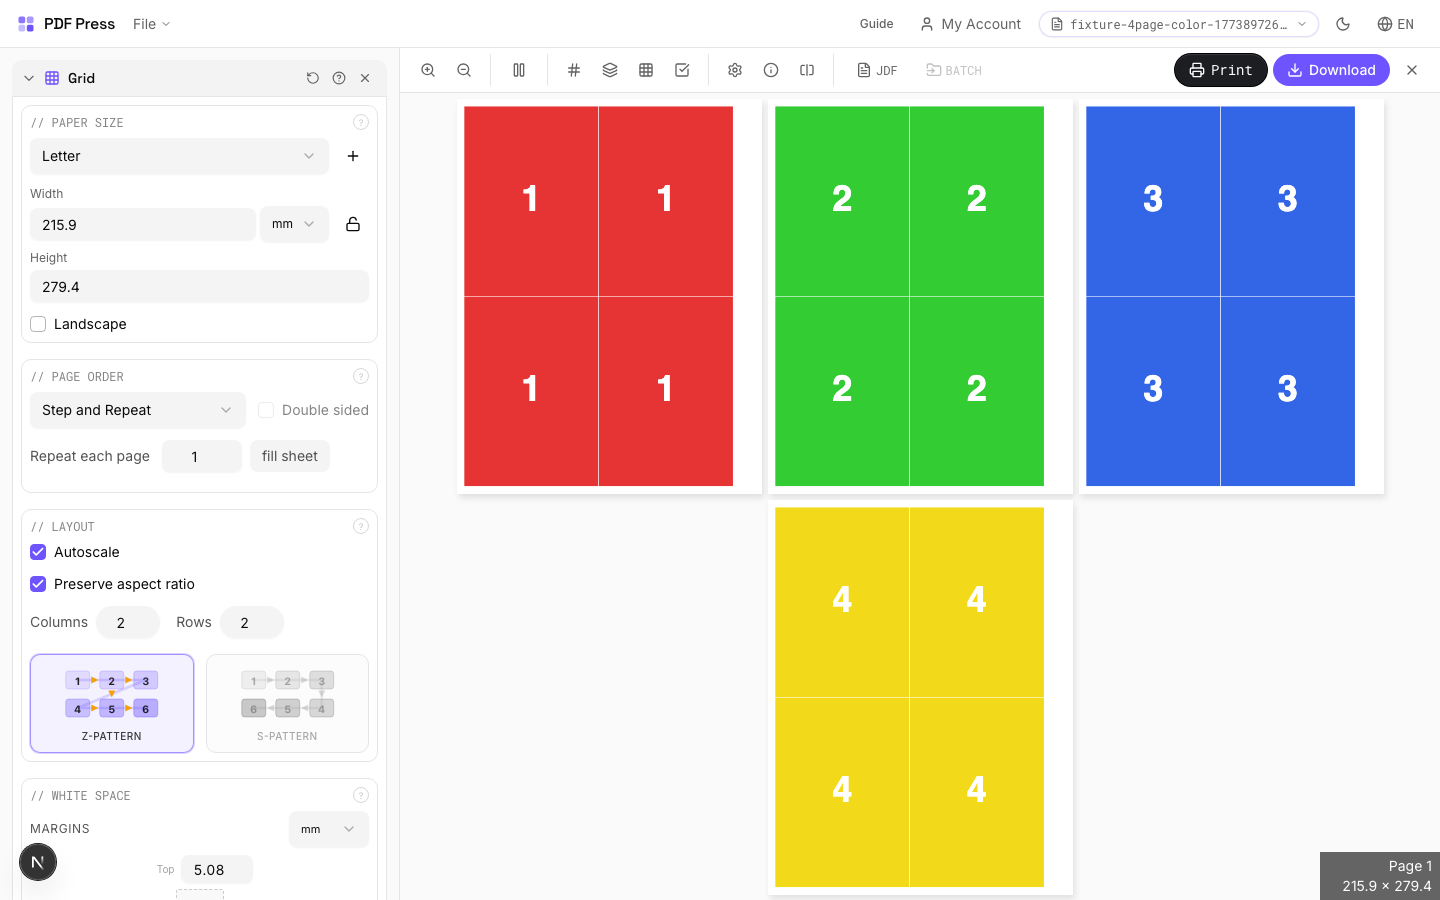Switch to dark mode via moon icon
Screen dimensions: 1440x900
[1343, 24]
